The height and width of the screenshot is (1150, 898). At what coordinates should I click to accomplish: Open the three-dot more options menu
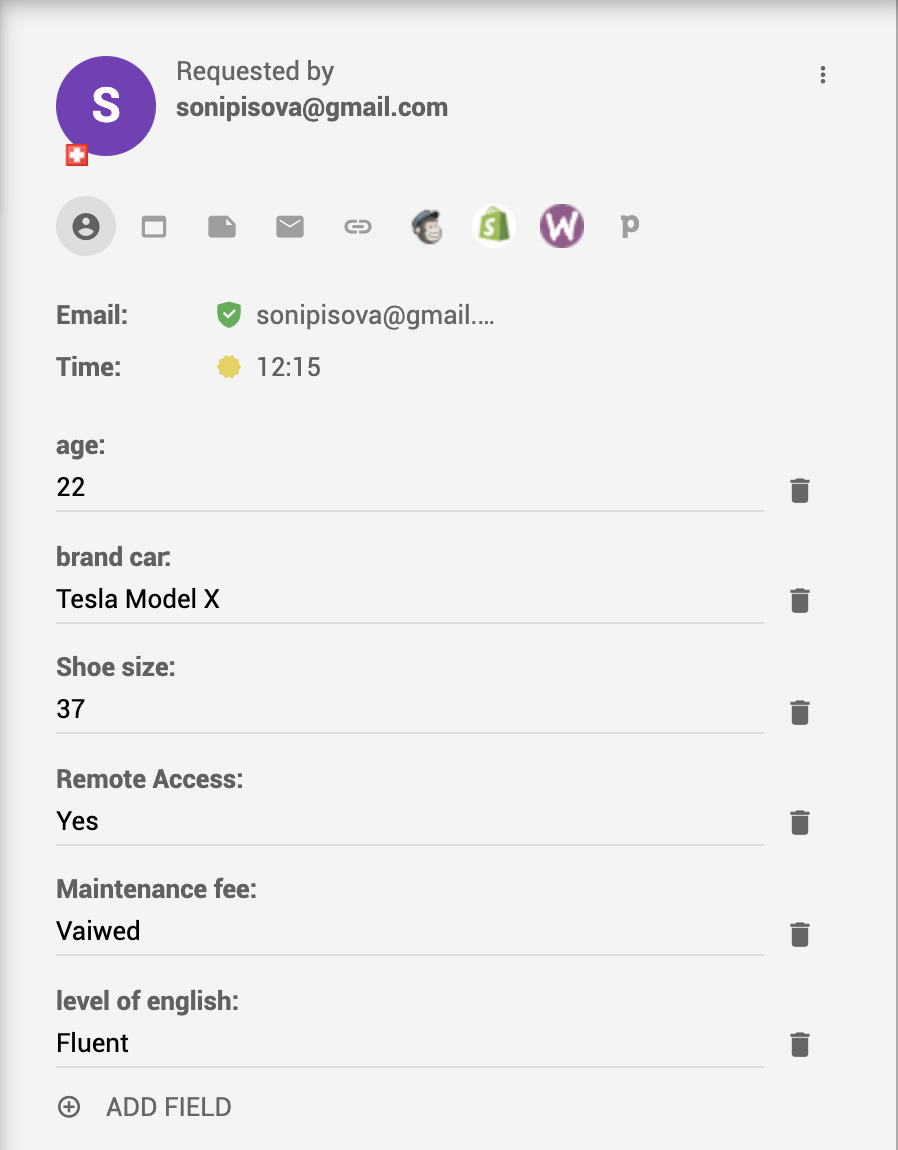coord(822,75)
